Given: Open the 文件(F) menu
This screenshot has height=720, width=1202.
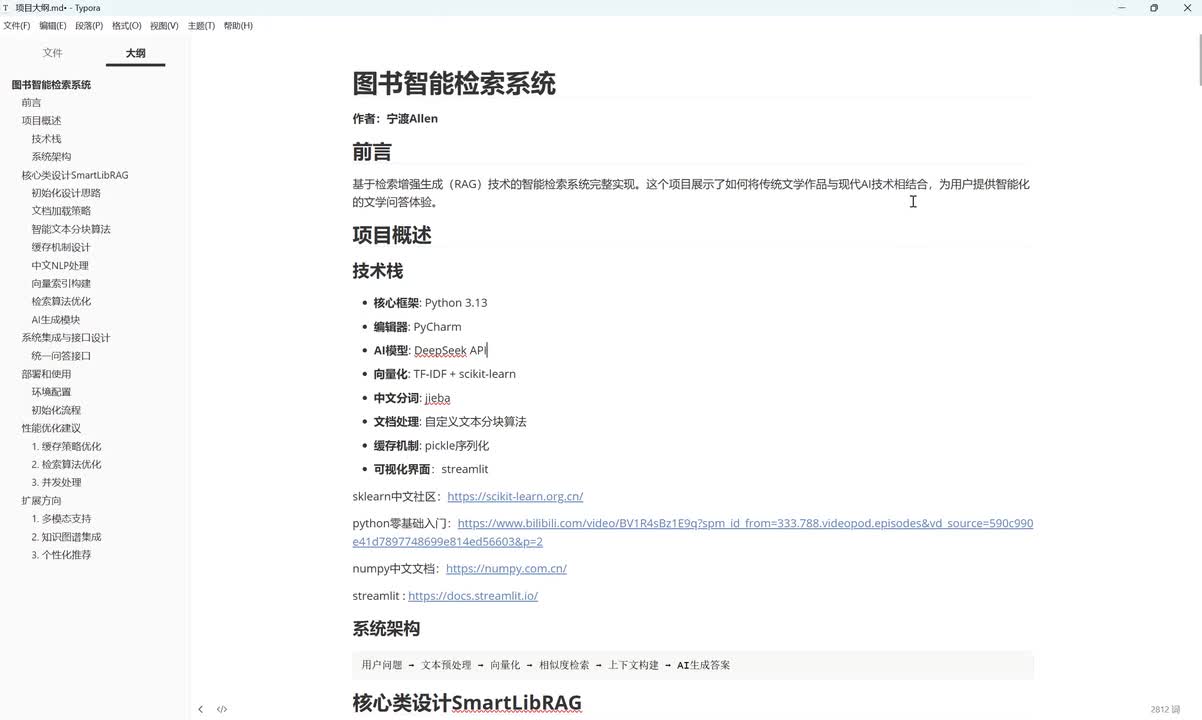Looking at the screenshot, I should click(x=17, y=26).
